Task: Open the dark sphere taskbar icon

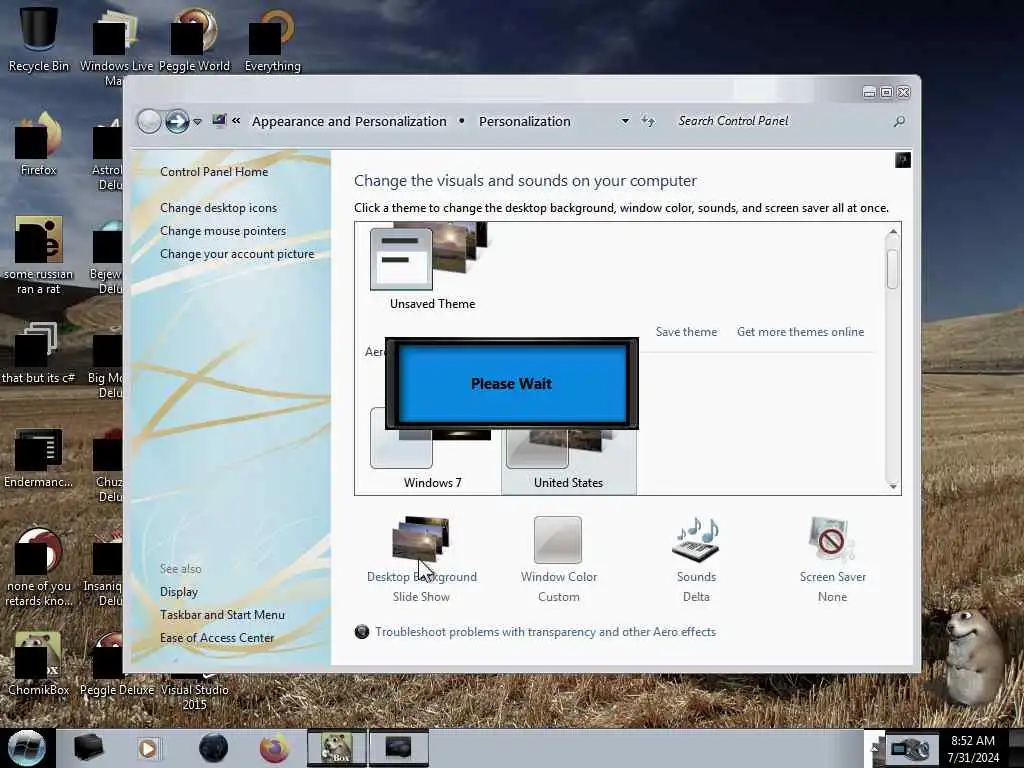Action: coord(214,748)
